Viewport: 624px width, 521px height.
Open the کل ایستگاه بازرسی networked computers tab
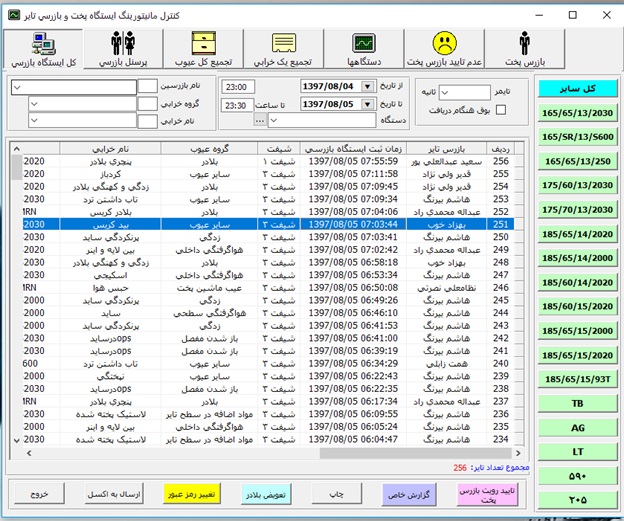pyautogui.click(x=43, y=49)
